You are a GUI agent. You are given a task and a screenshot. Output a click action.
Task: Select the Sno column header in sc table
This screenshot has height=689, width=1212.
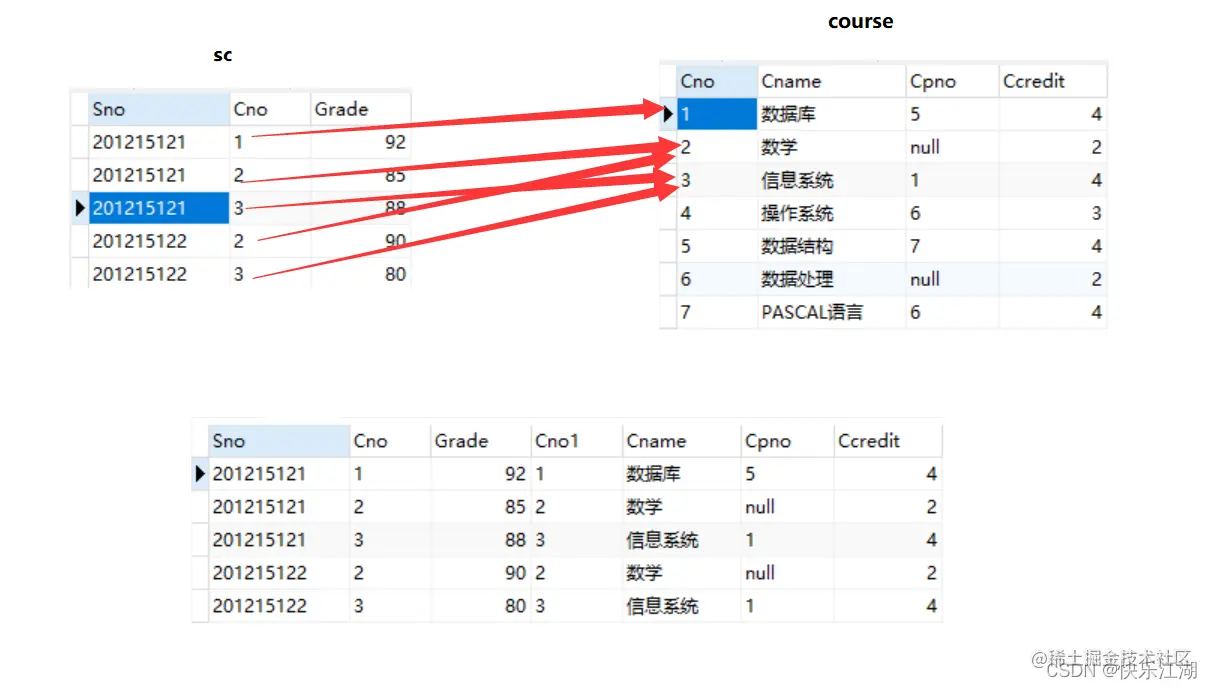(159, 109)
